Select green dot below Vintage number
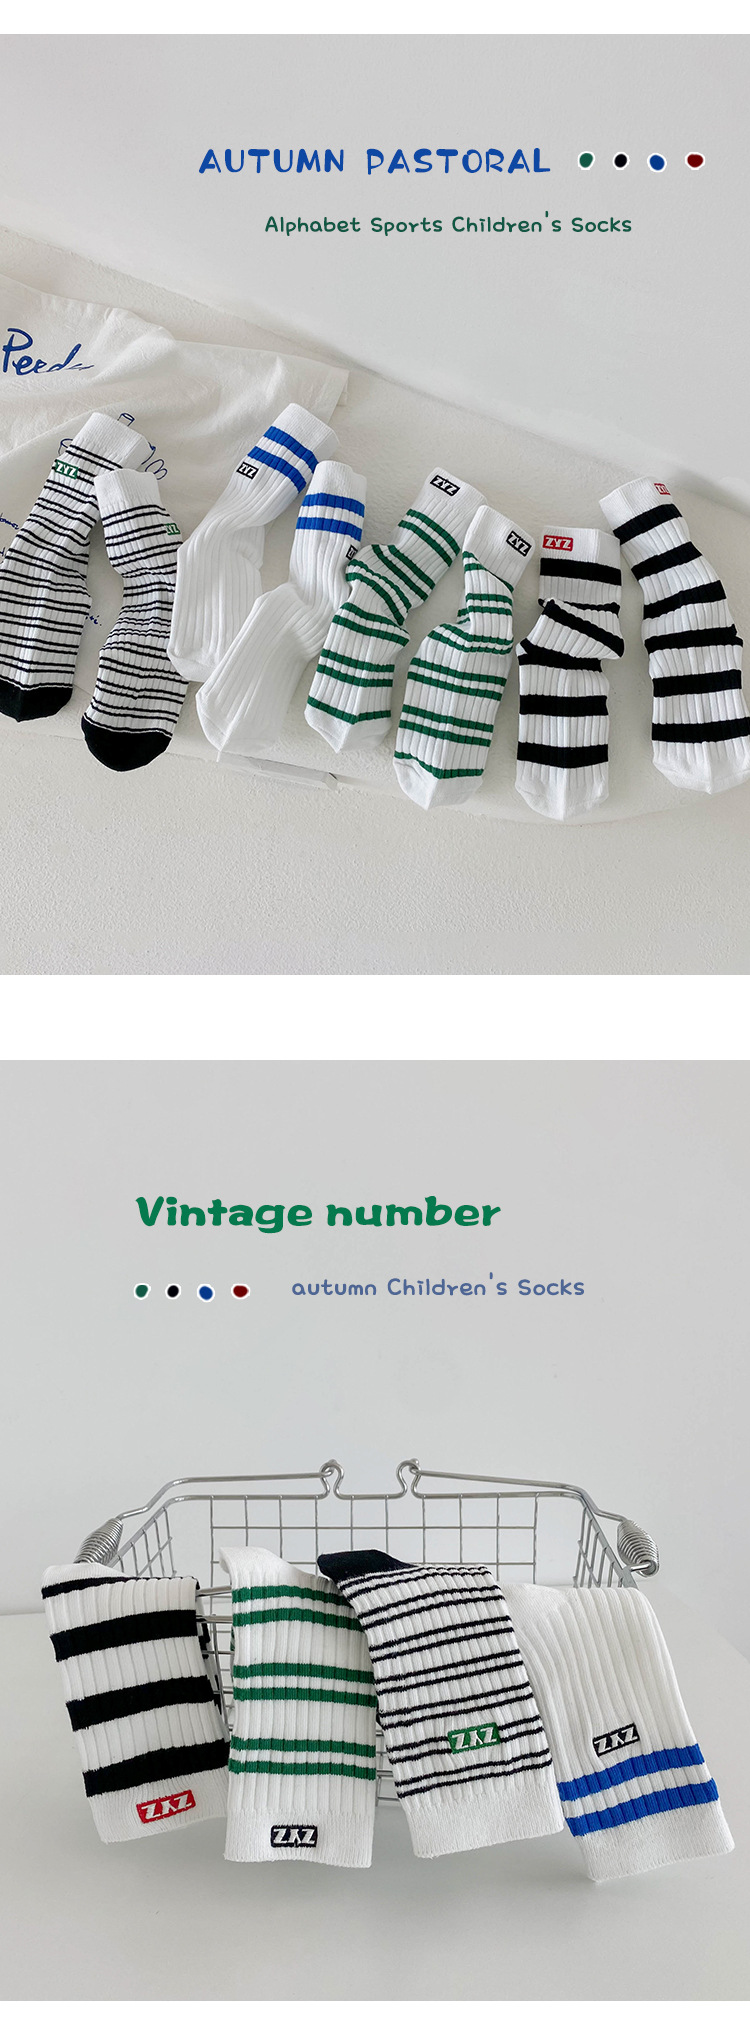This screenshot has width=750, height=2031. [142, 1291]
